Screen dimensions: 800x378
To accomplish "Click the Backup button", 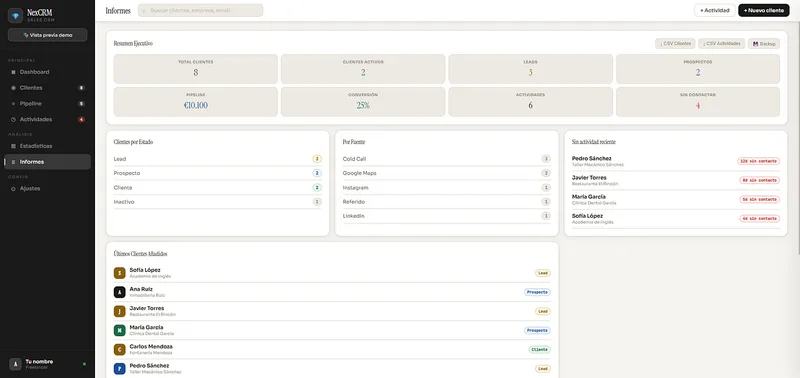I will [x=764, y=44].
